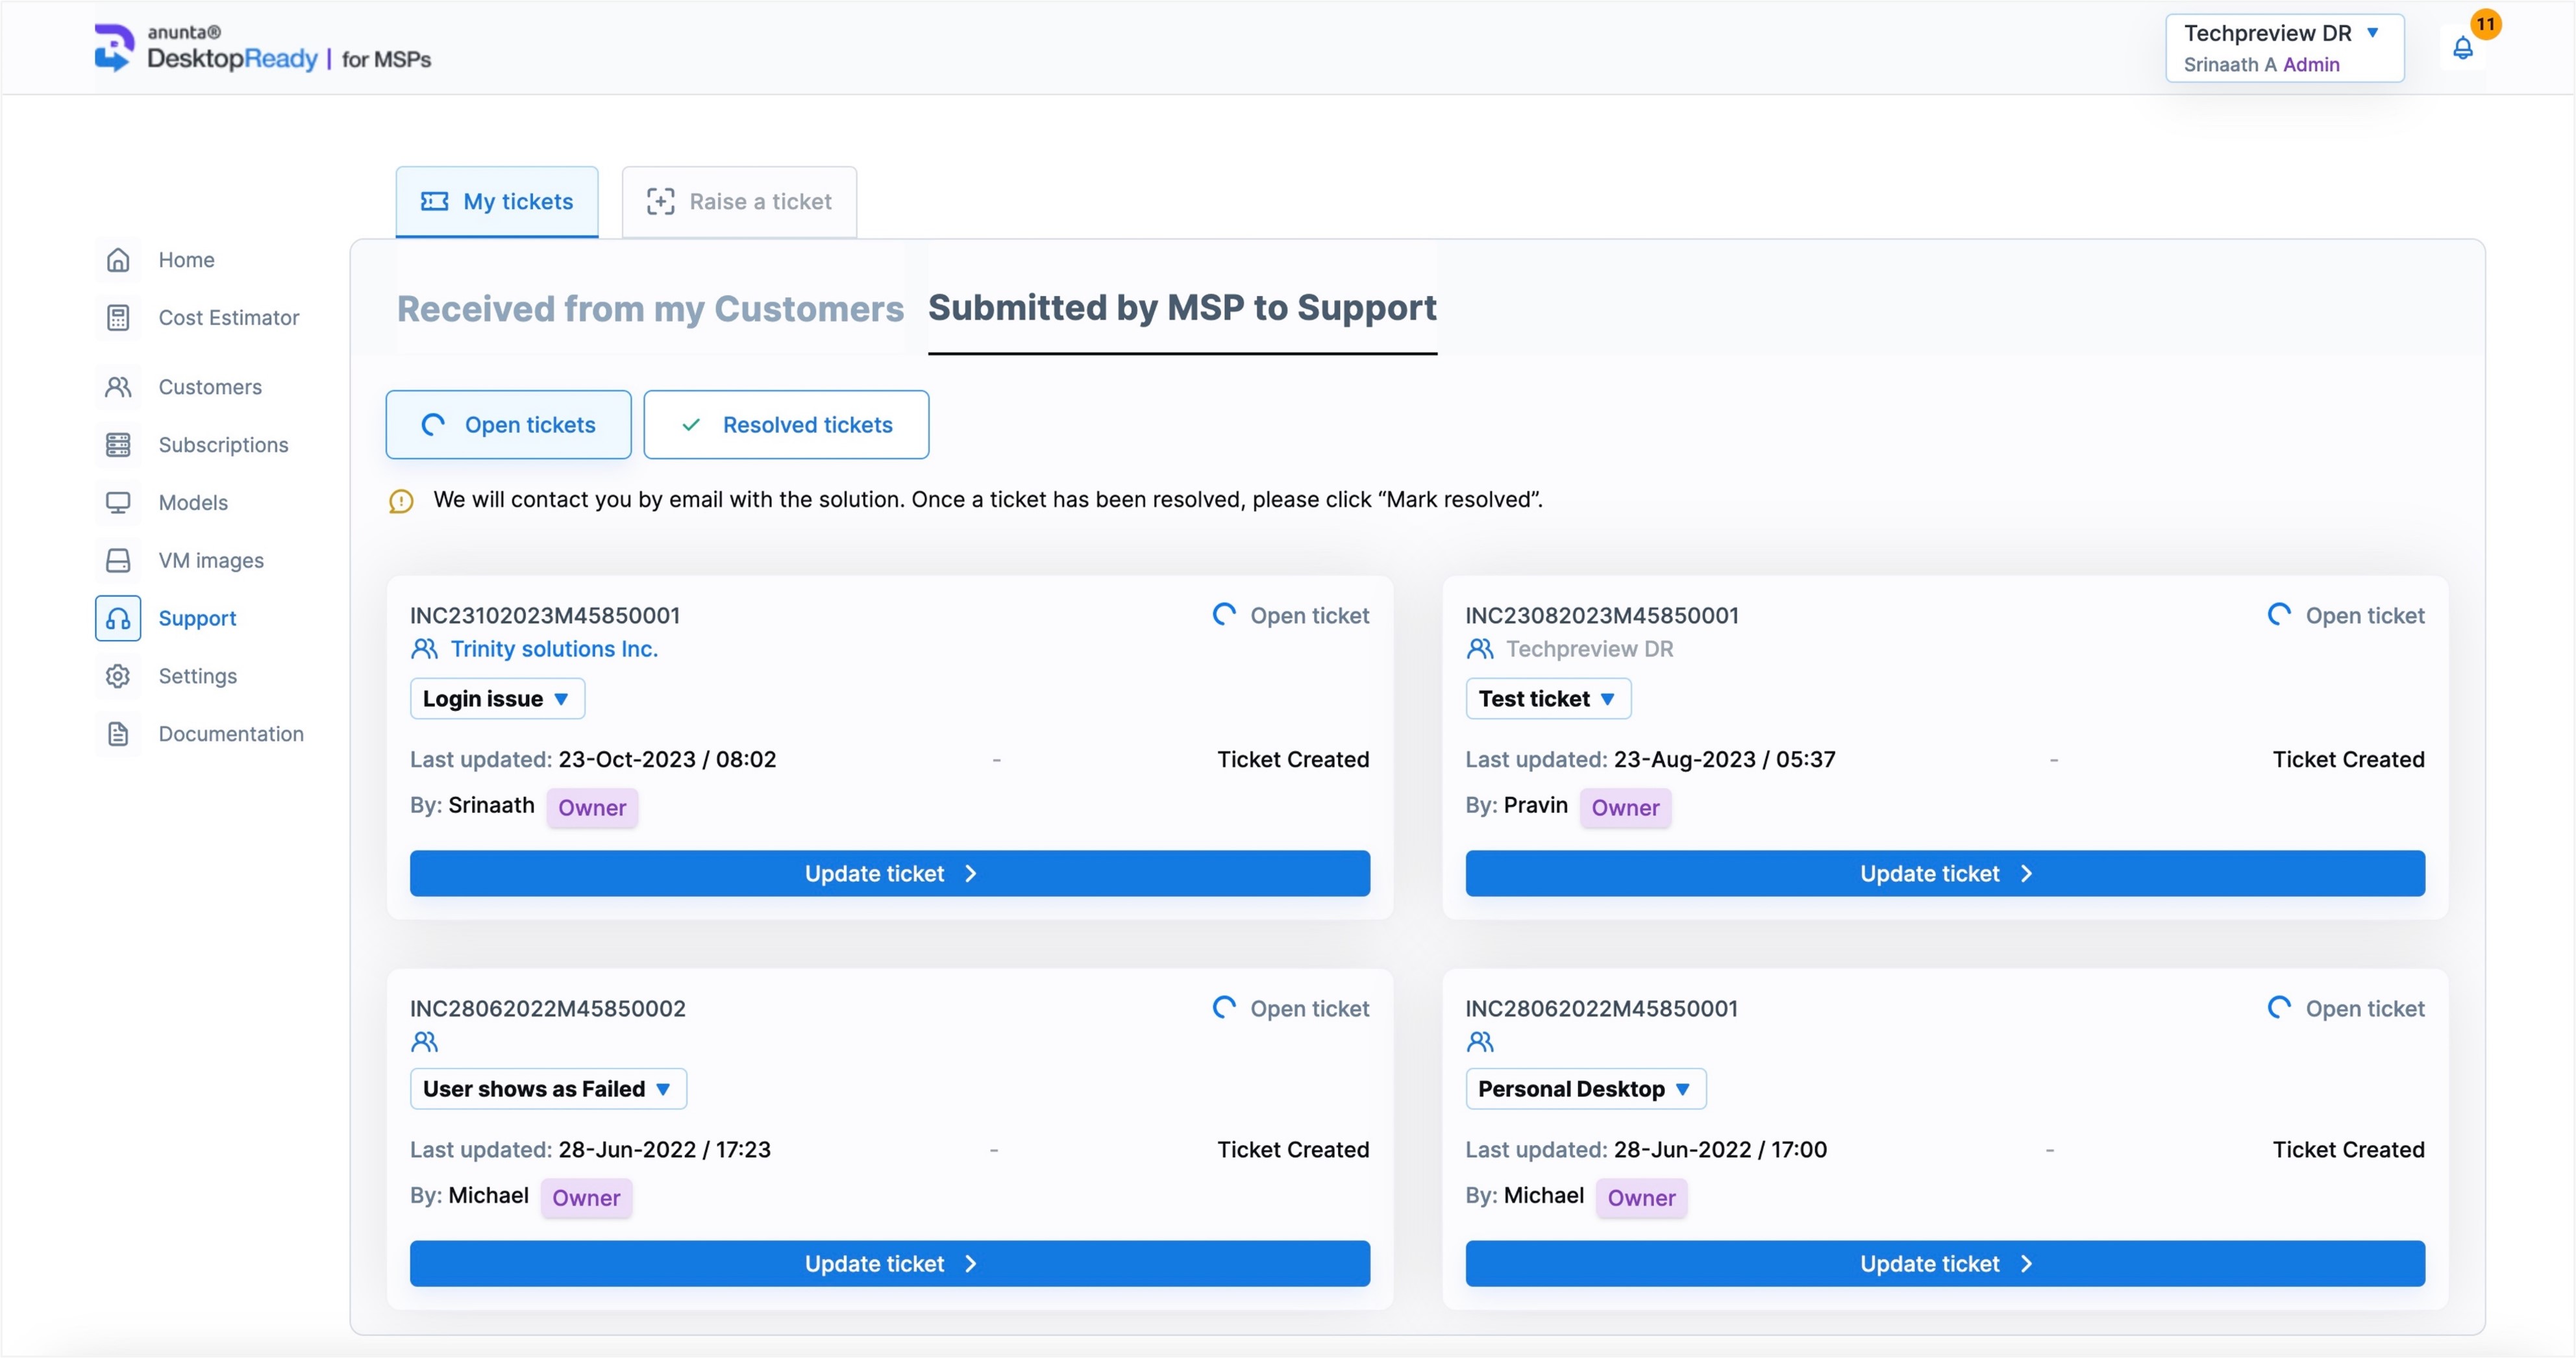The width and height of the screenshot is (2576, 1358).
Task: Update ticket INC23102023M45850001
Action: (x=889, y=874)
